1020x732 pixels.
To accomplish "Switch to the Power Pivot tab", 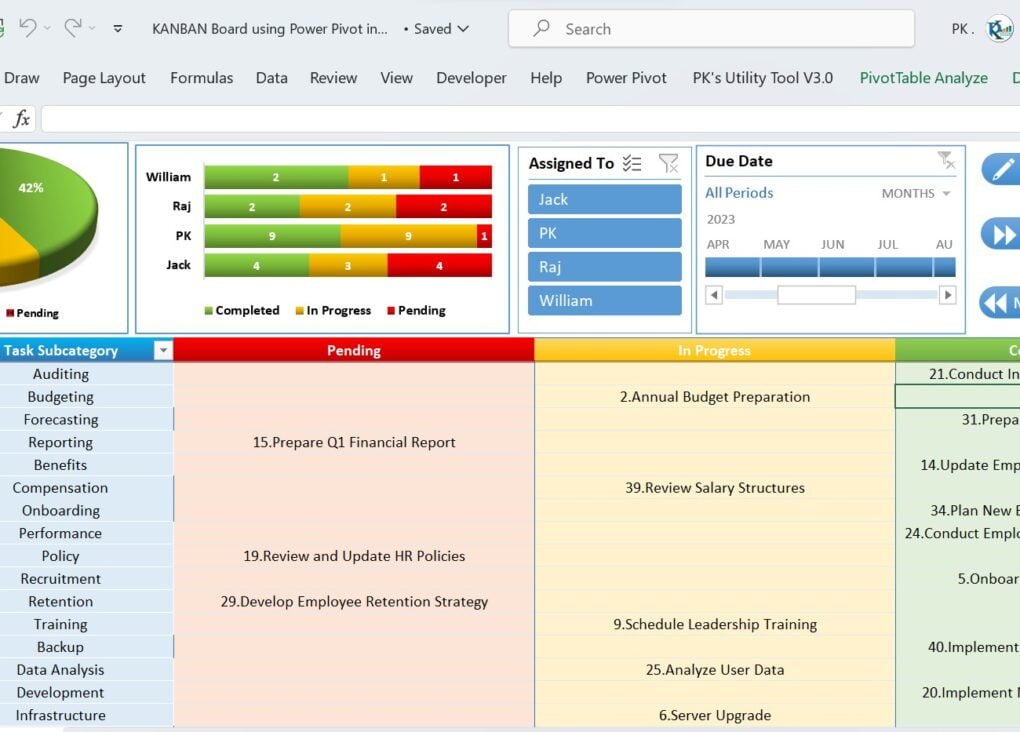I will (626, 77).
